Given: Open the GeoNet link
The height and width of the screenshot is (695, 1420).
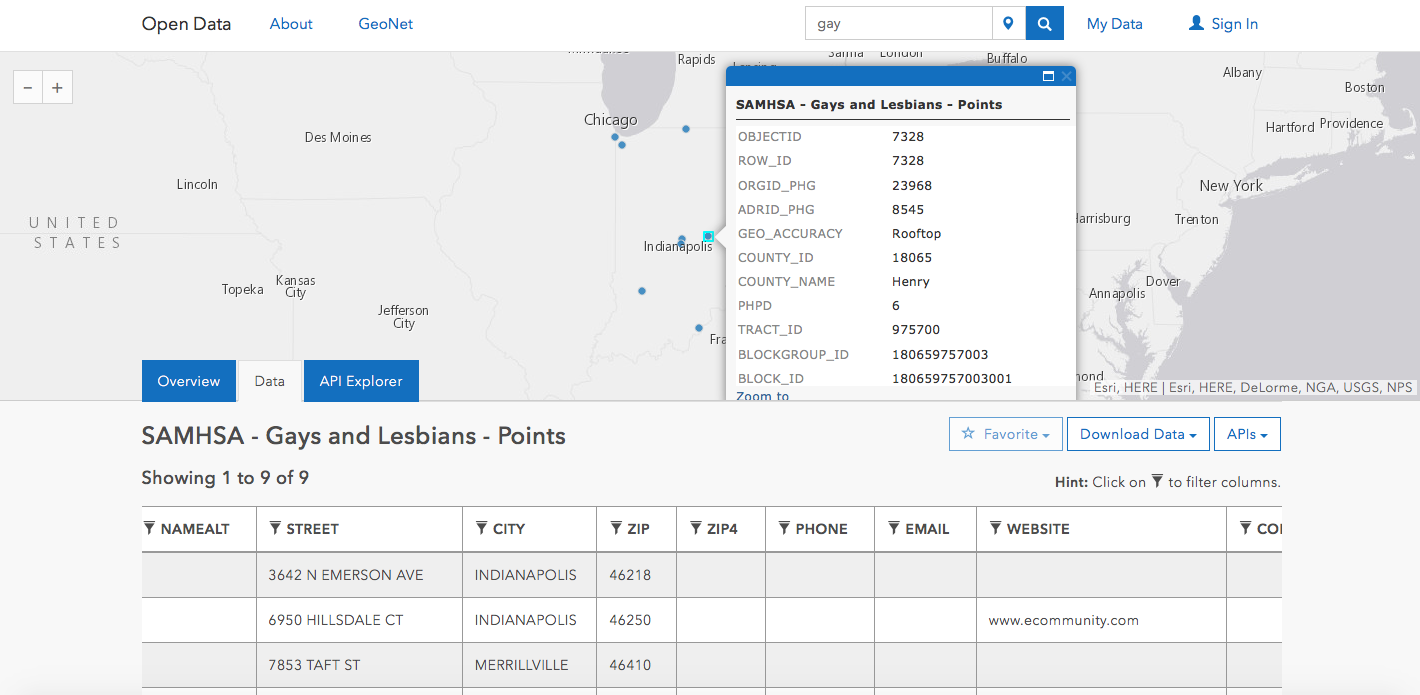Looking at the screenshot, I should point(386,24).
